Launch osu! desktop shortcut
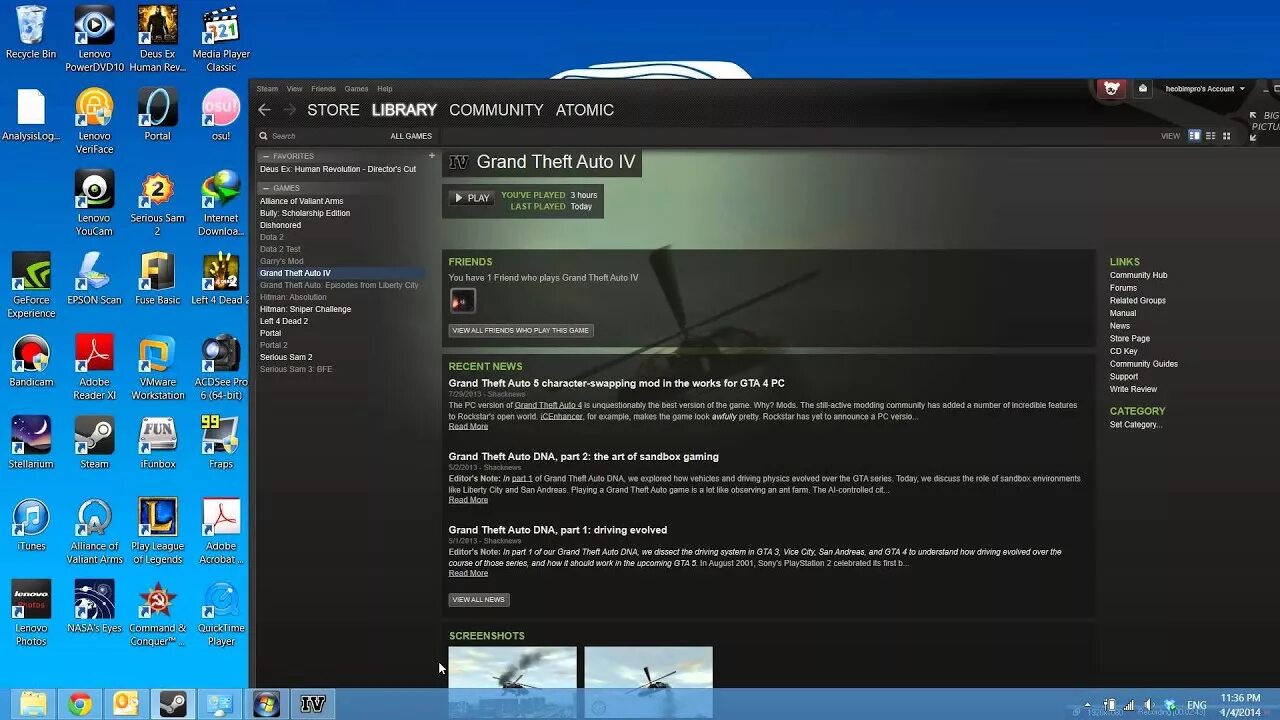The image size is (1280, 720). coord(221,114)
